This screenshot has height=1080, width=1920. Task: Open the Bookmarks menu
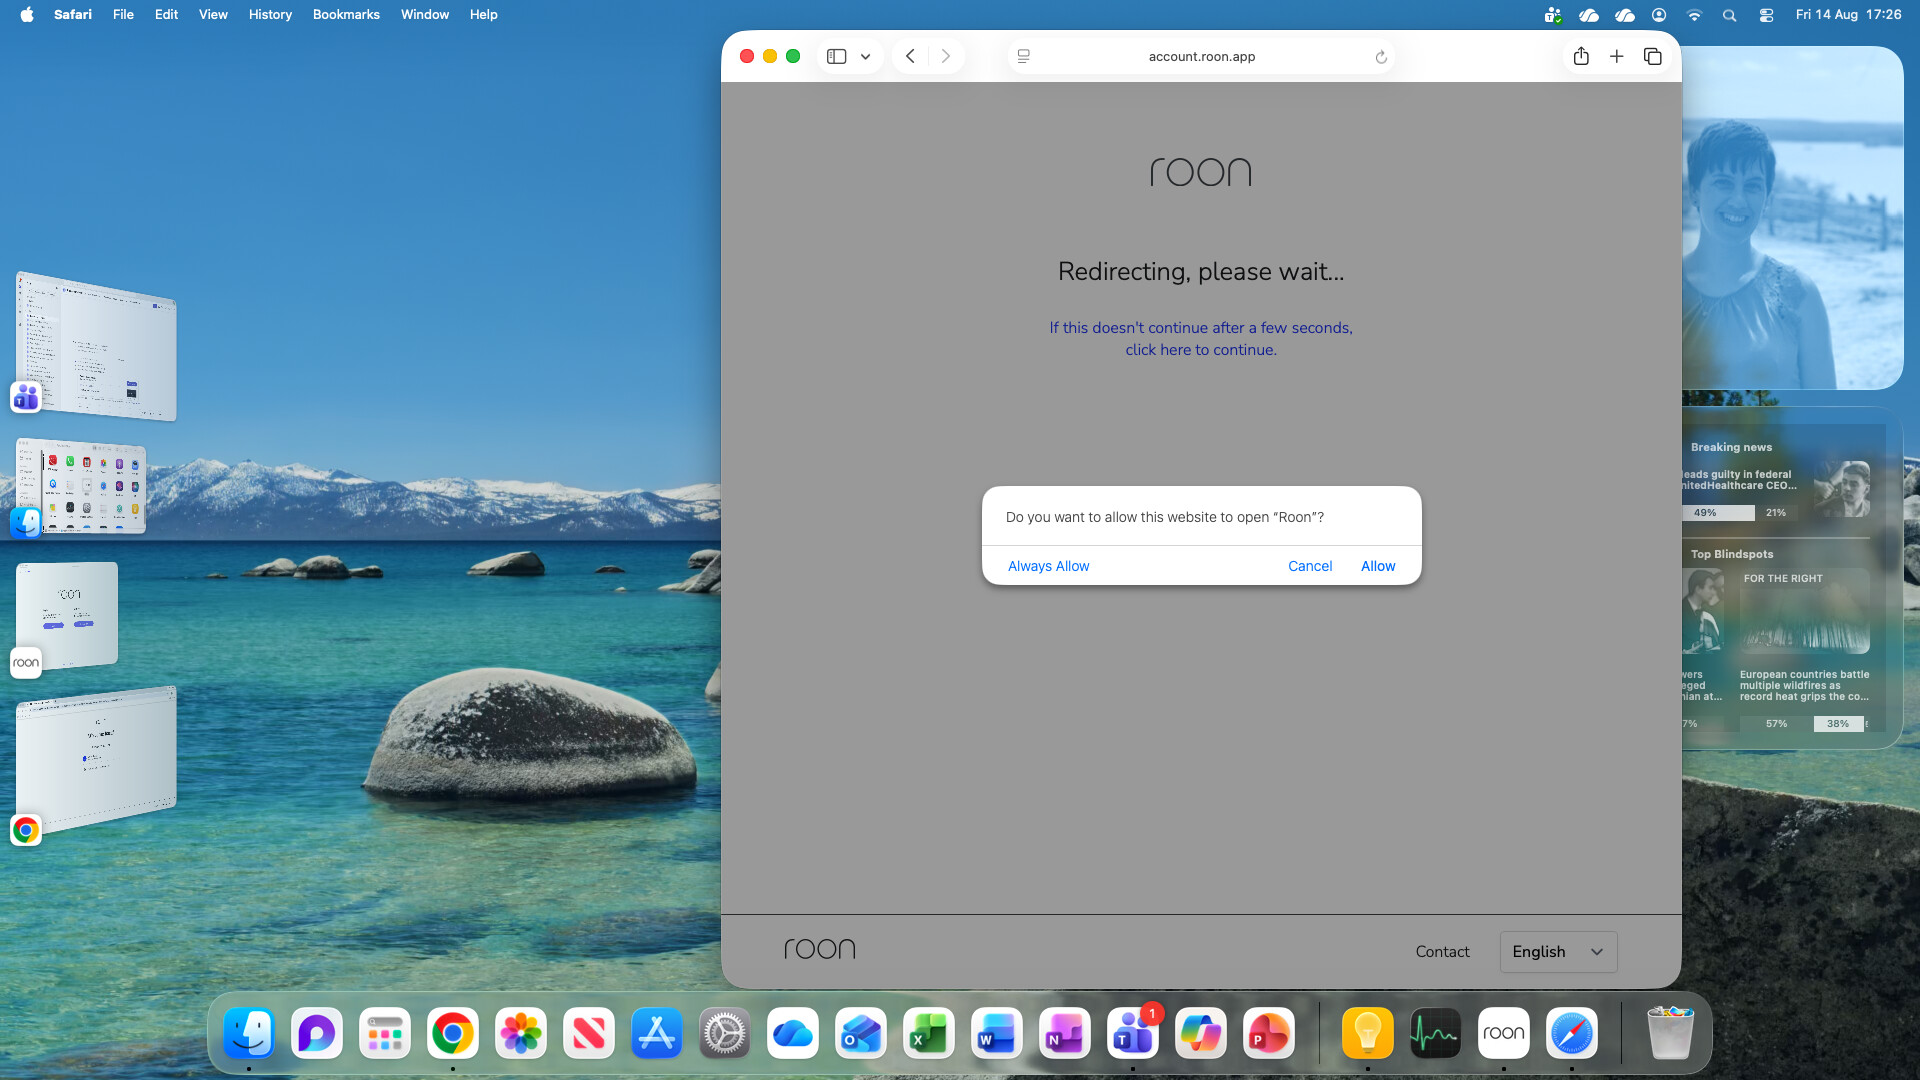coord(346,15)
